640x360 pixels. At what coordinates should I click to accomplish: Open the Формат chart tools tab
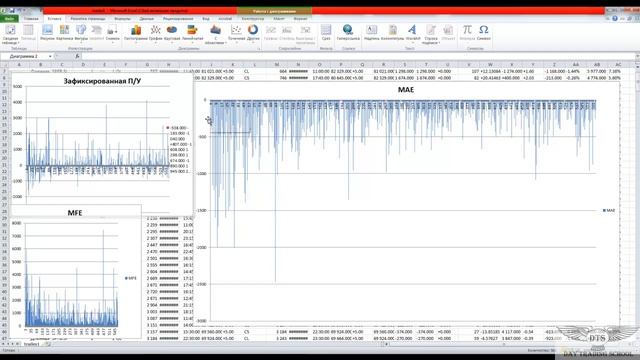(300, 18)
